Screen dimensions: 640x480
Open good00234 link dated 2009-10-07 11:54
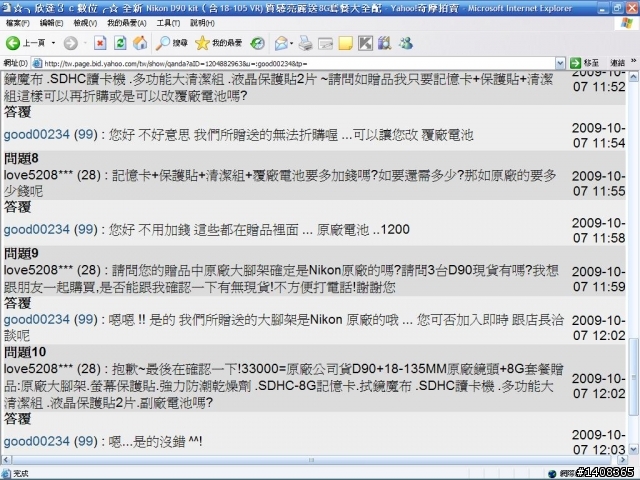point(37,134)
